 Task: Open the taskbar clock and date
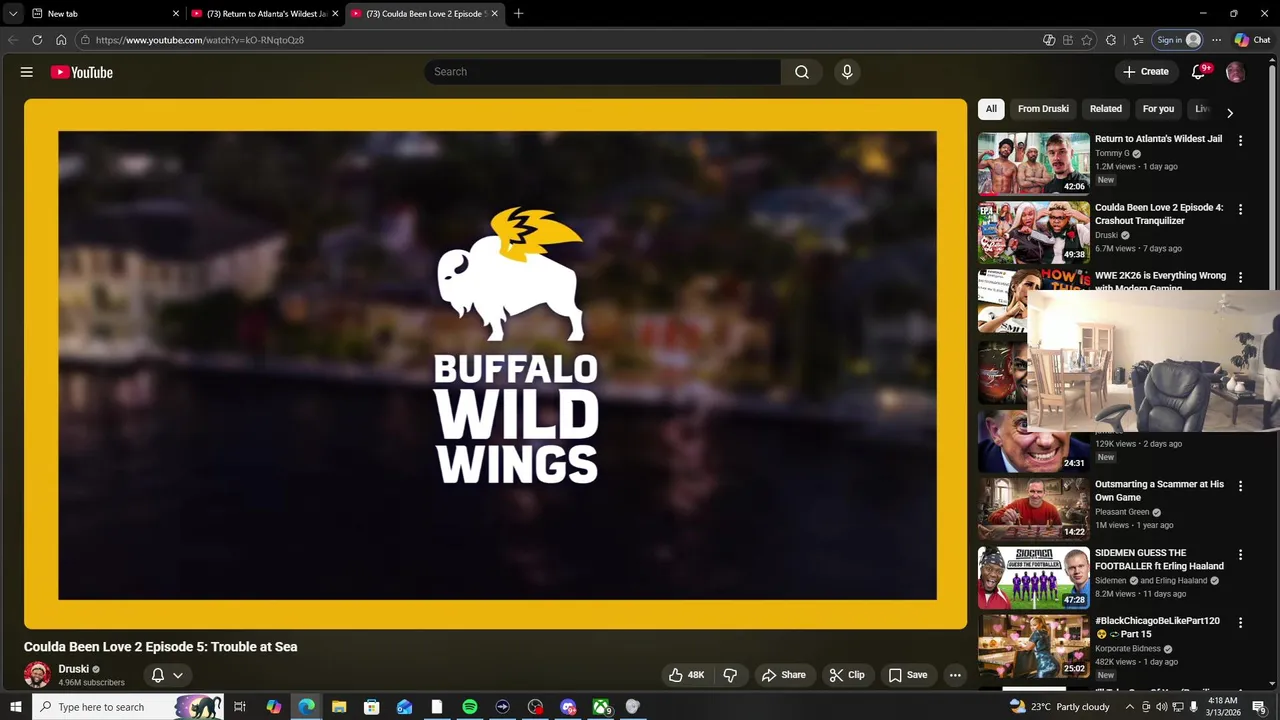pyautogui.click(x=1223, y=707)
